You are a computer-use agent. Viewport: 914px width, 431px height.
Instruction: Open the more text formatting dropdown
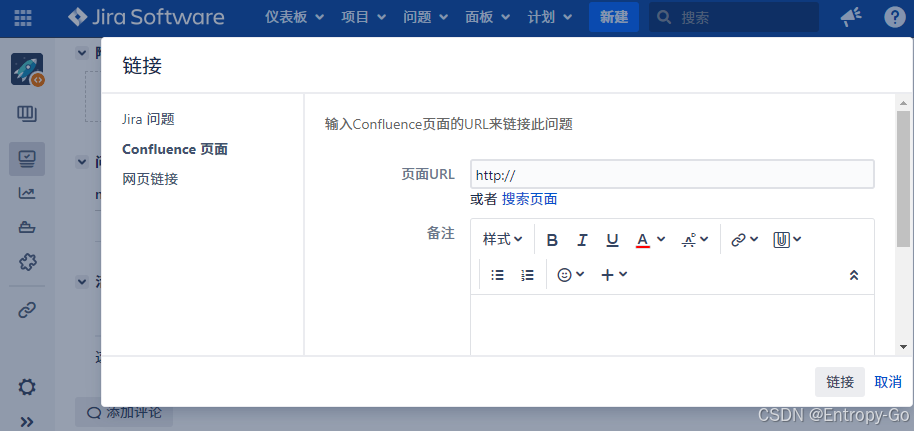click(695, 240)
